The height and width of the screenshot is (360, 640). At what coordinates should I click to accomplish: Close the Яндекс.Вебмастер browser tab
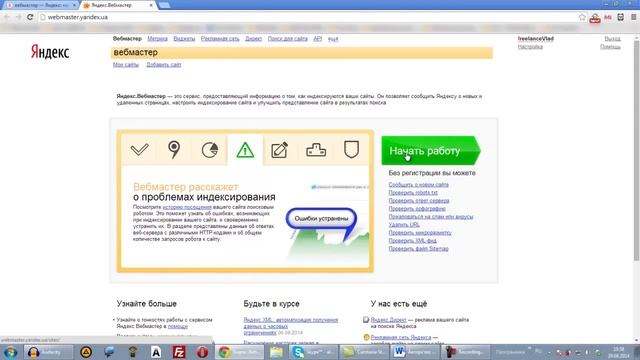pyautogui.click(x=151, y=5)
